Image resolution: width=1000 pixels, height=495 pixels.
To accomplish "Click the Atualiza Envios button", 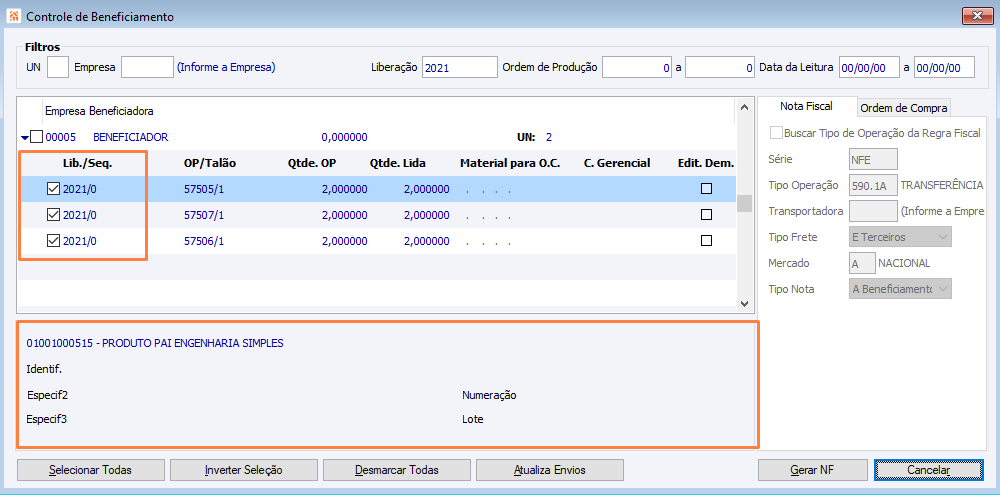I will click(x=550, y=470).
